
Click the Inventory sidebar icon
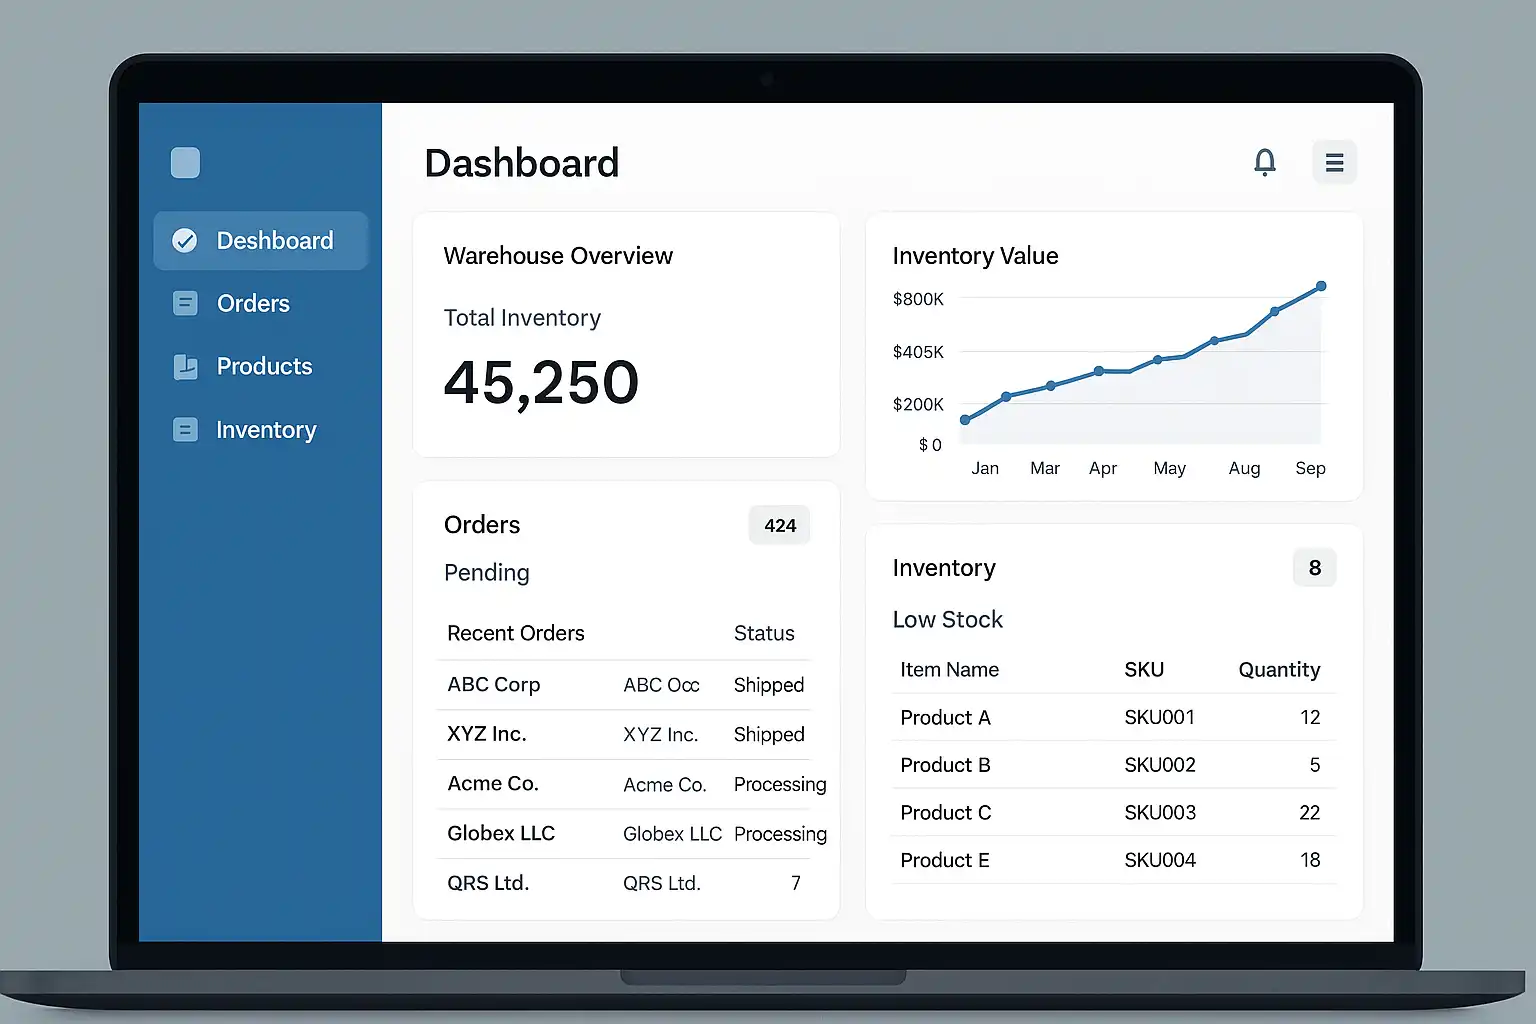185,430
